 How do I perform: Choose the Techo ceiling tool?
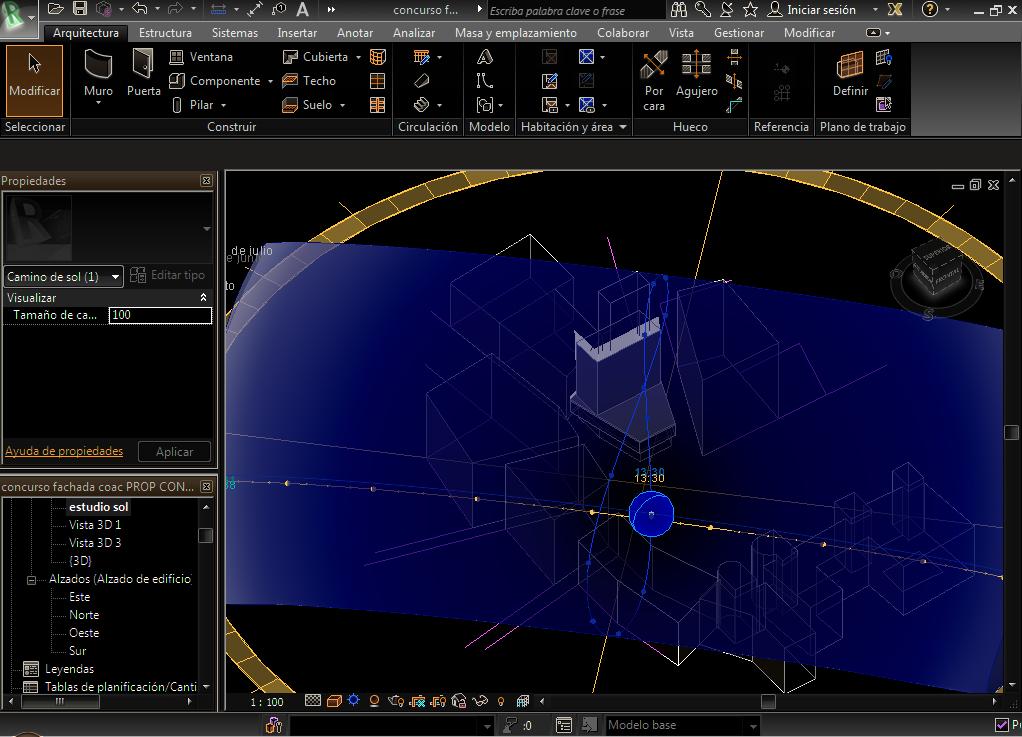tap(309, 81)
